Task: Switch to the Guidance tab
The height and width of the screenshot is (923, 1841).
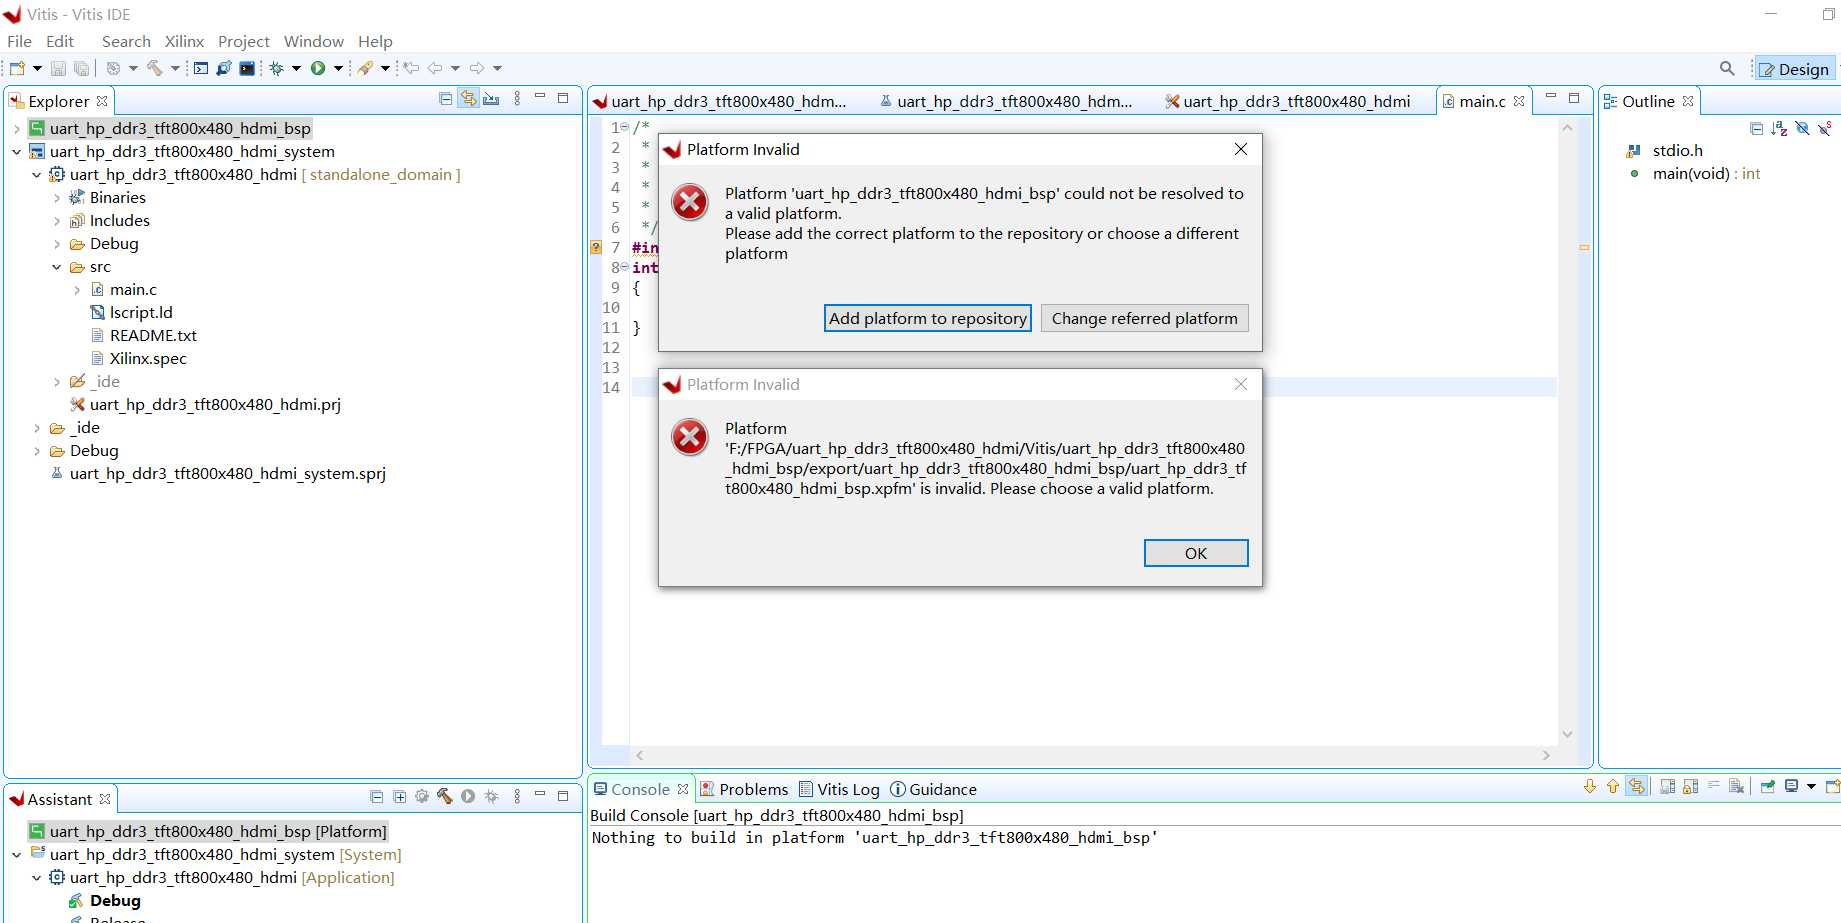Action: coord(933,789)
